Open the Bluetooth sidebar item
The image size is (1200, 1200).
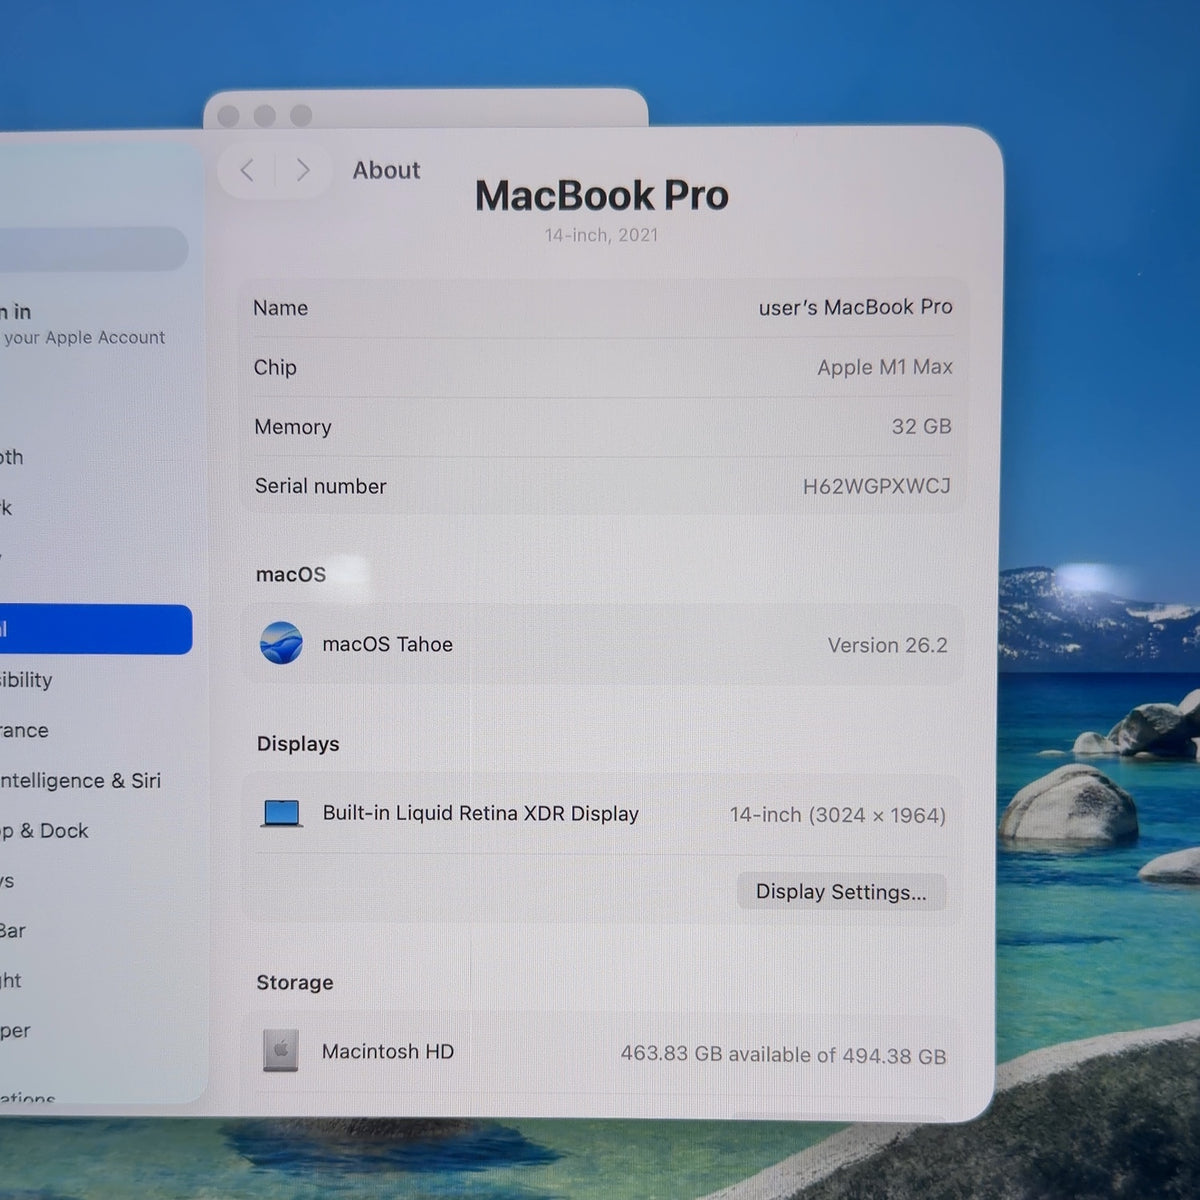12,457
